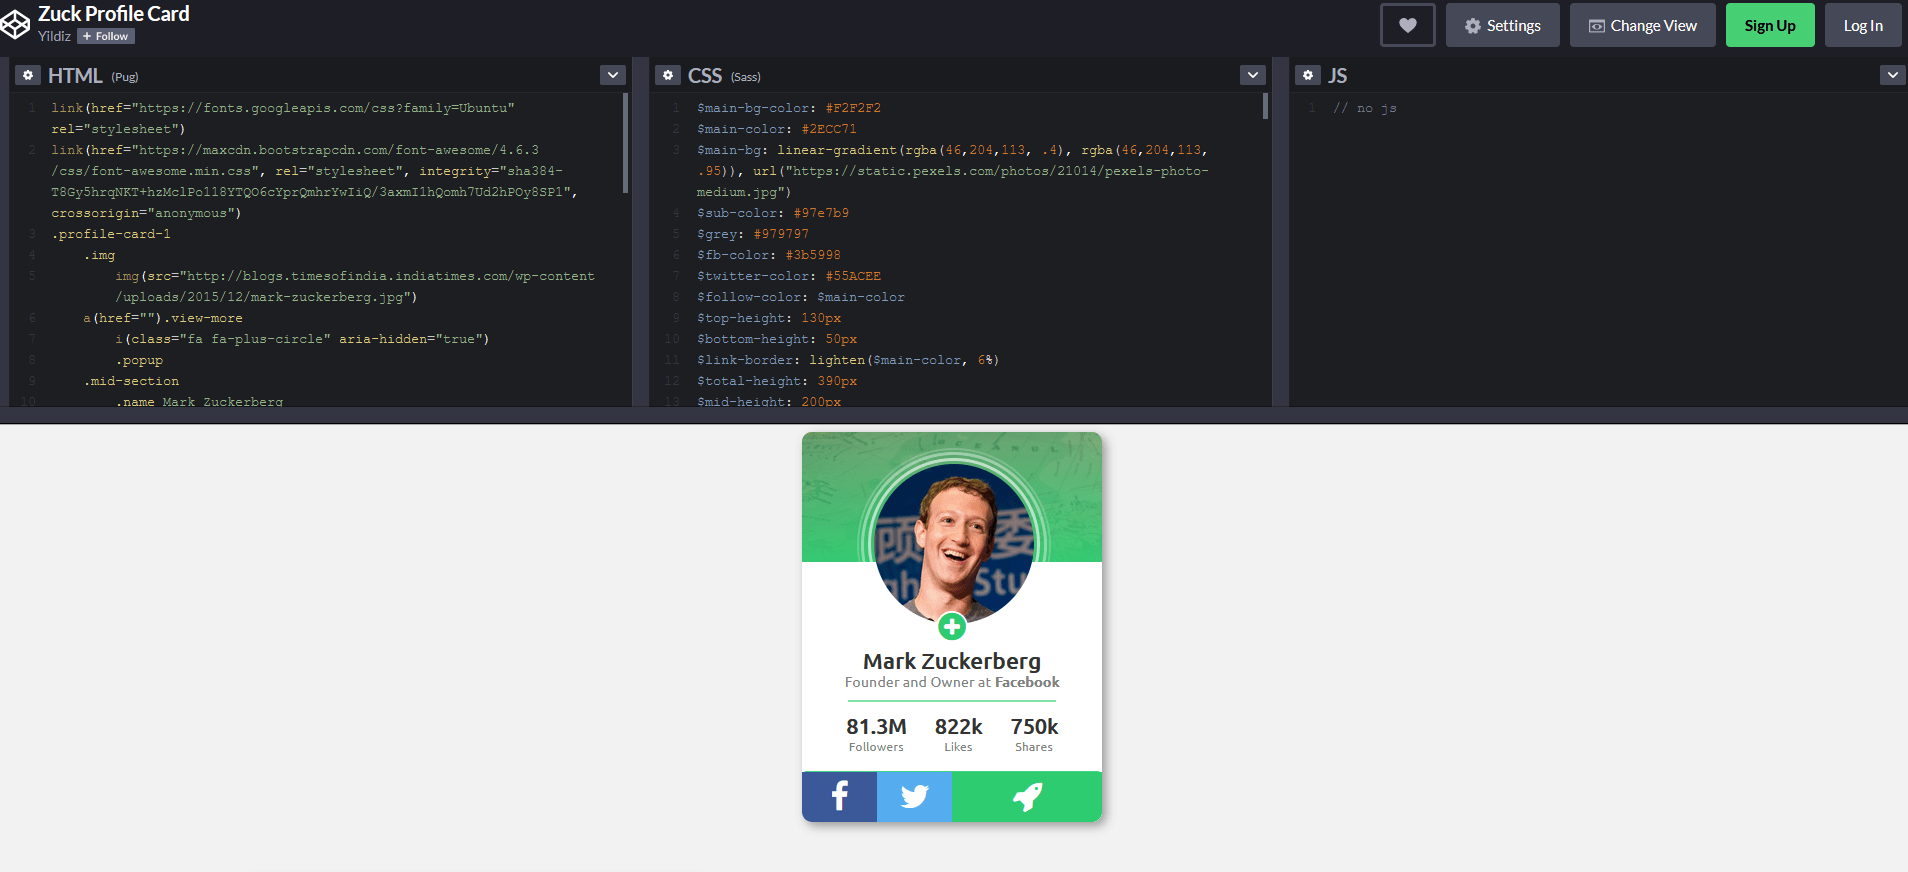The image size is (1908, 872).
Task: Click the rocket follow icon on card
Action: [1027, 796]
